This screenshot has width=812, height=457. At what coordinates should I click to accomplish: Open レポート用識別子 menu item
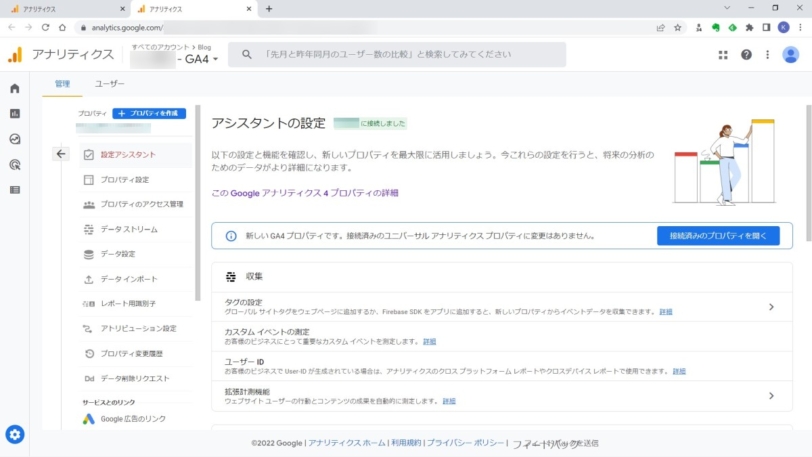tap(135, 304)
